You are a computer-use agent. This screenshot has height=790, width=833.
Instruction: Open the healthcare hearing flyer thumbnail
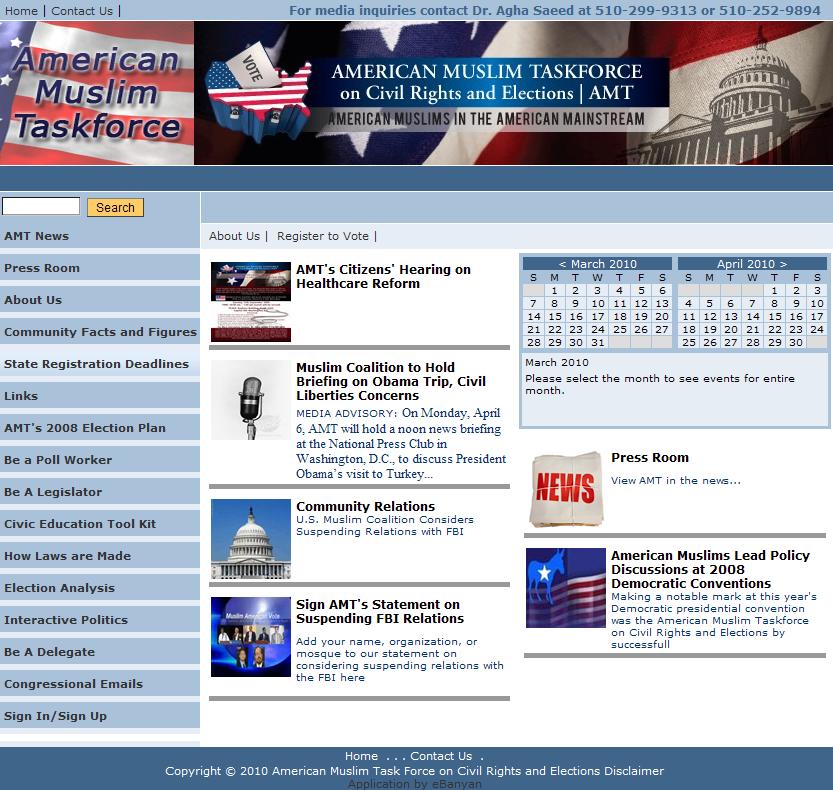(251, 301)
